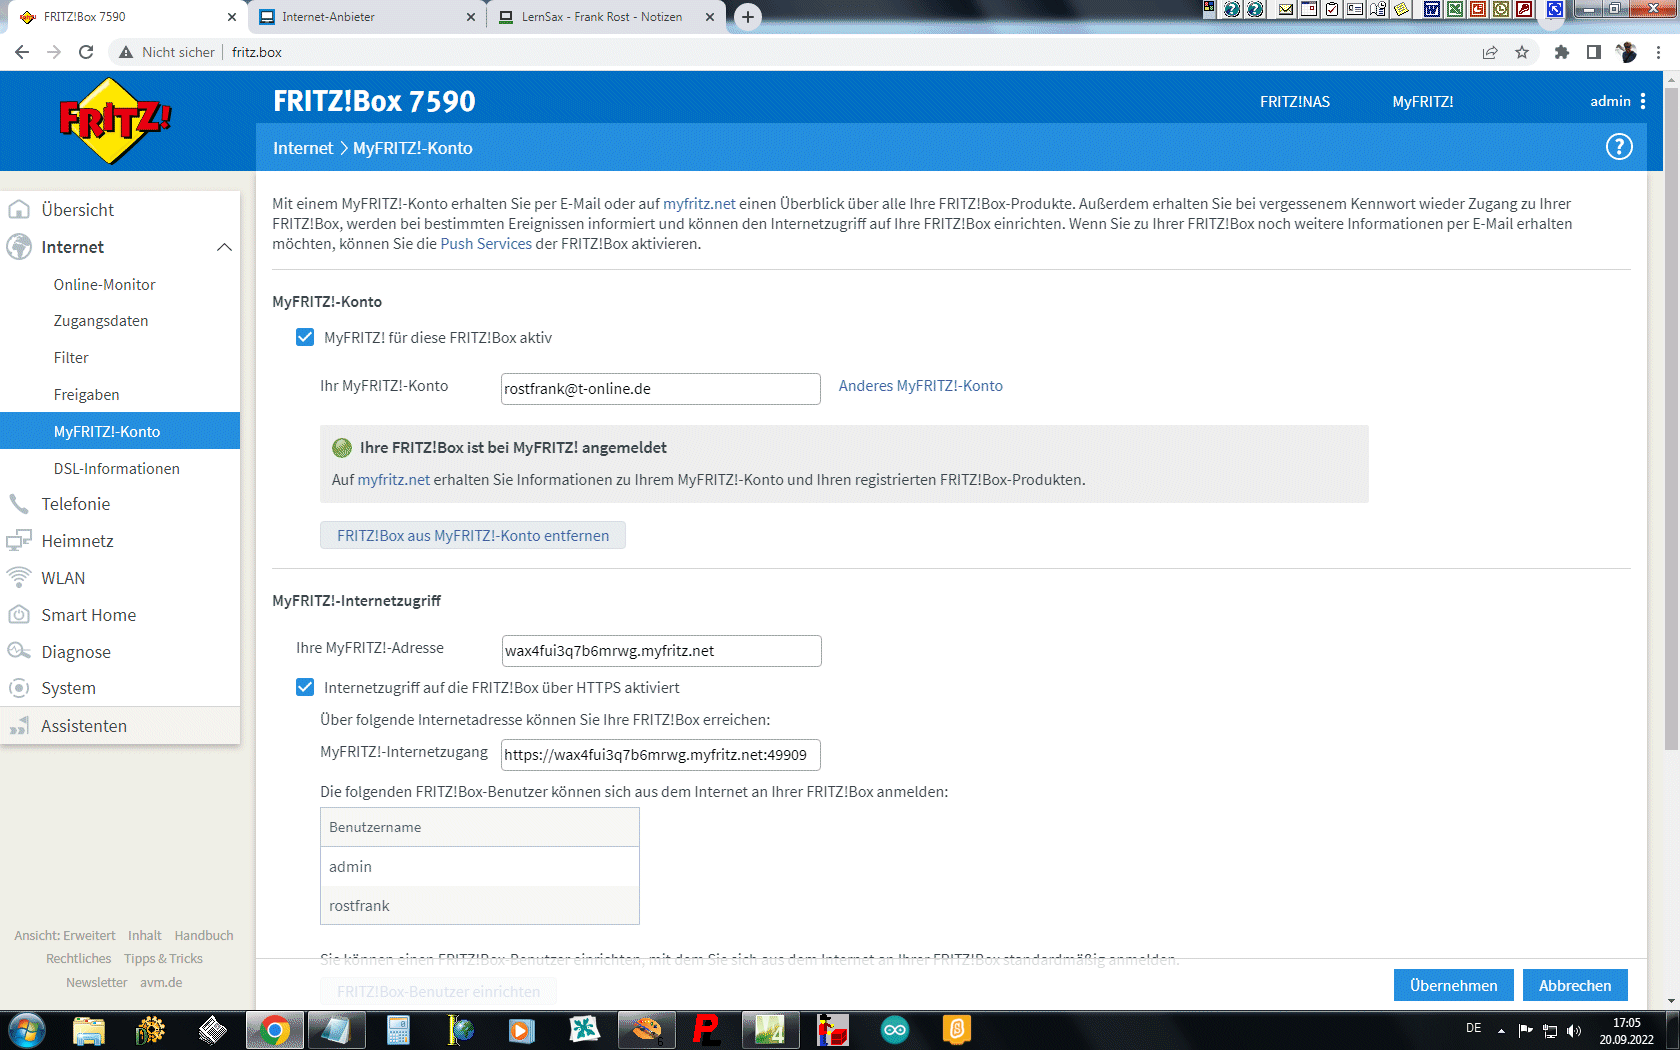Open the admin three-dot menu
Viewport: 1680px width, 1050px height.
coord(1643,101)
